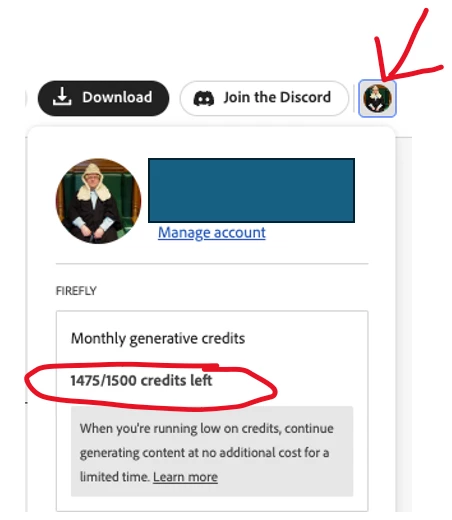Click the 'limited time' text before Learn more

coord(115,477)
